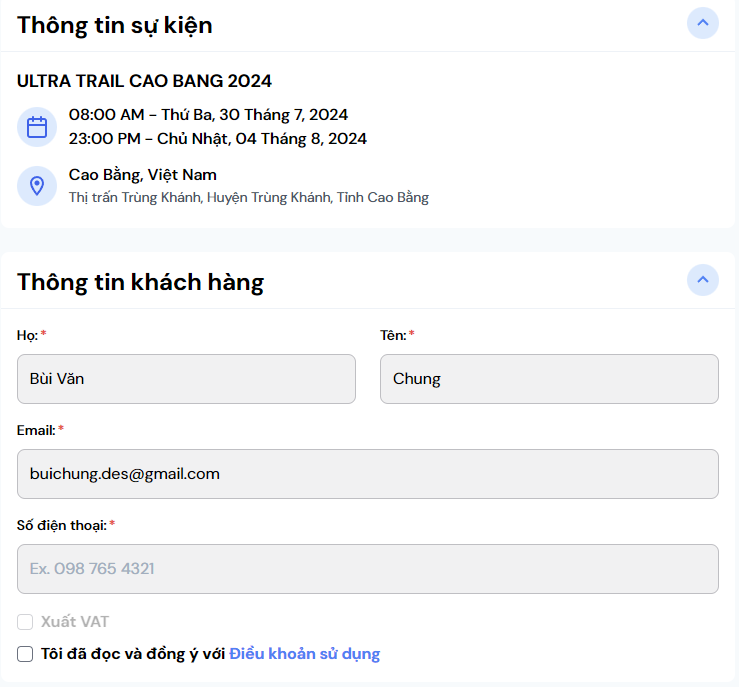Click the Thông tin sự kiện heading
The height and width of the screenshot is (687, 739).
114,25
